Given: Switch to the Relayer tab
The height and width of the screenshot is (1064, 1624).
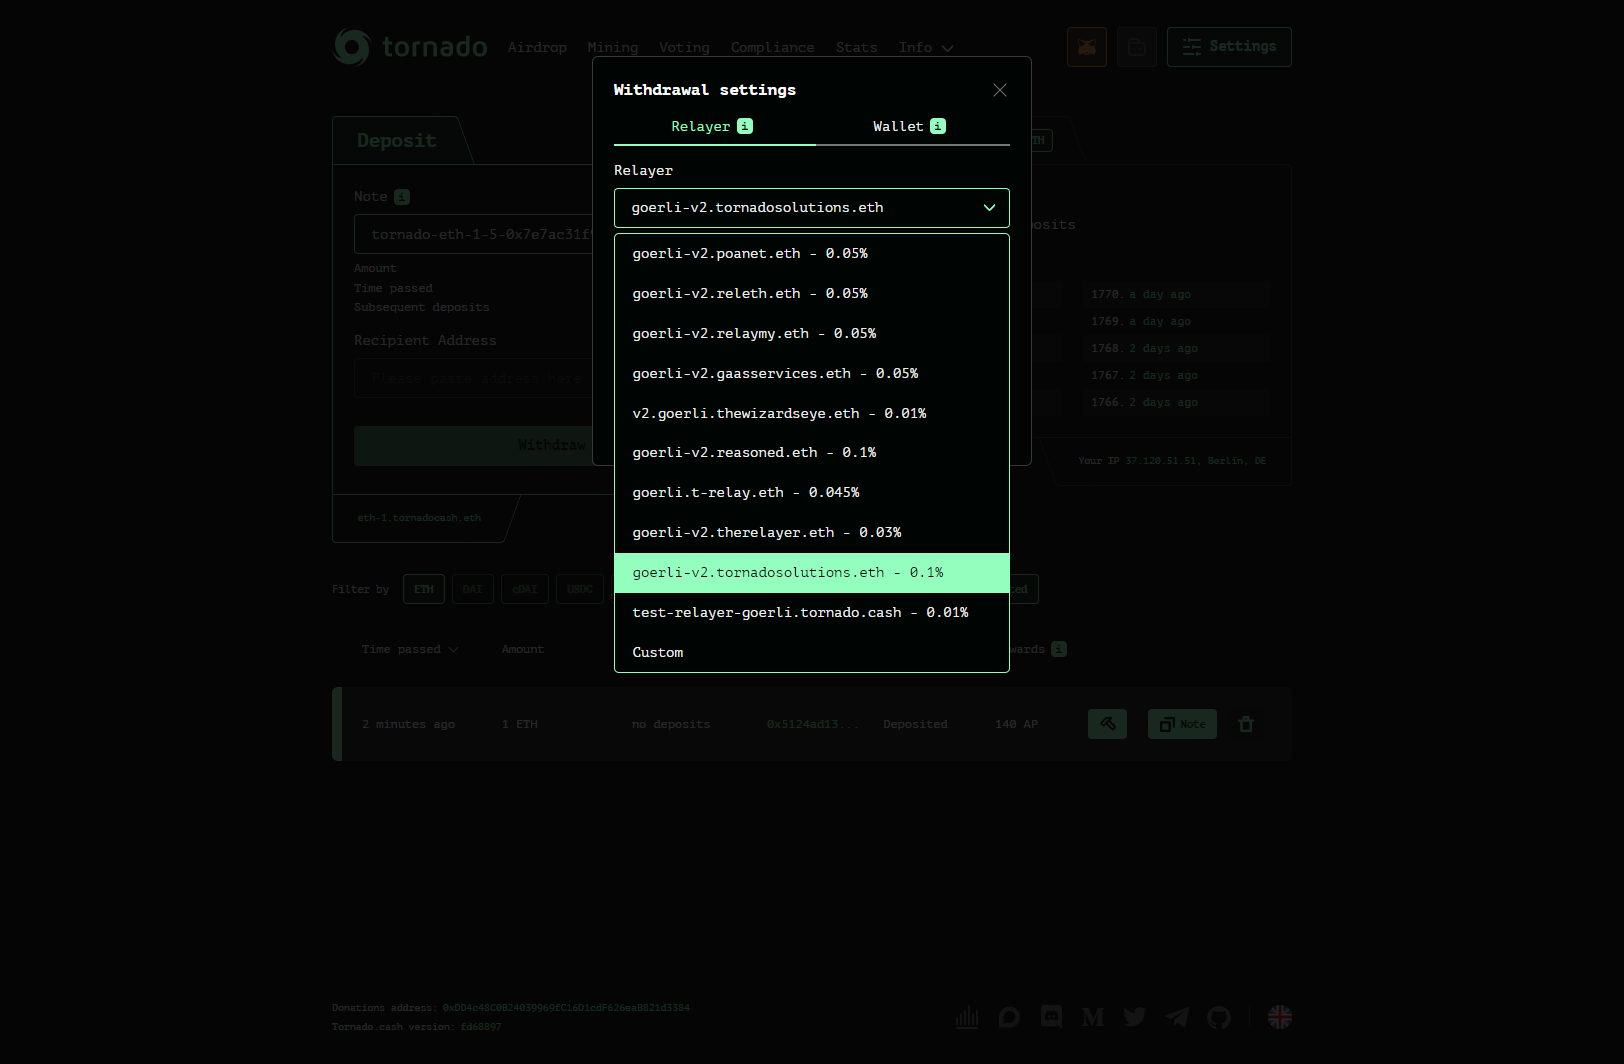Looking at the screenshot, I should (714, 127).
